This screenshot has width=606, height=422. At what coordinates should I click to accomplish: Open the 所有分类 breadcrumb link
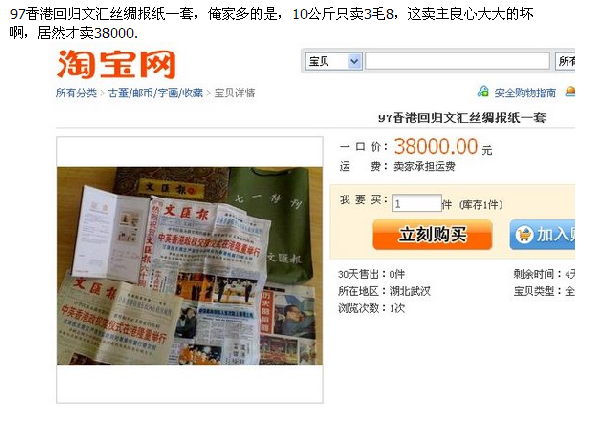[x=76, y=93]
